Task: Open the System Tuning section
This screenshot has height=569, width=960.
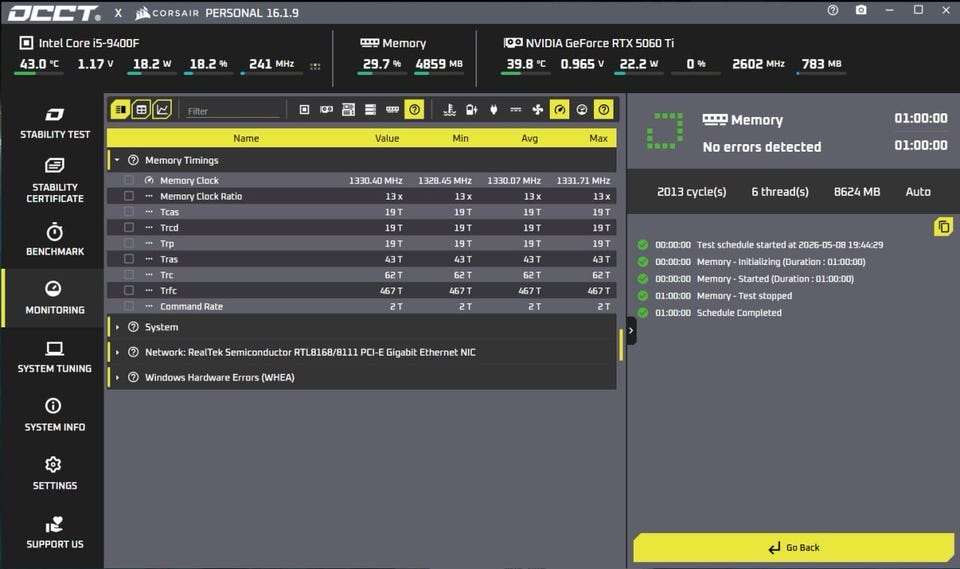Action: point(54,357)
